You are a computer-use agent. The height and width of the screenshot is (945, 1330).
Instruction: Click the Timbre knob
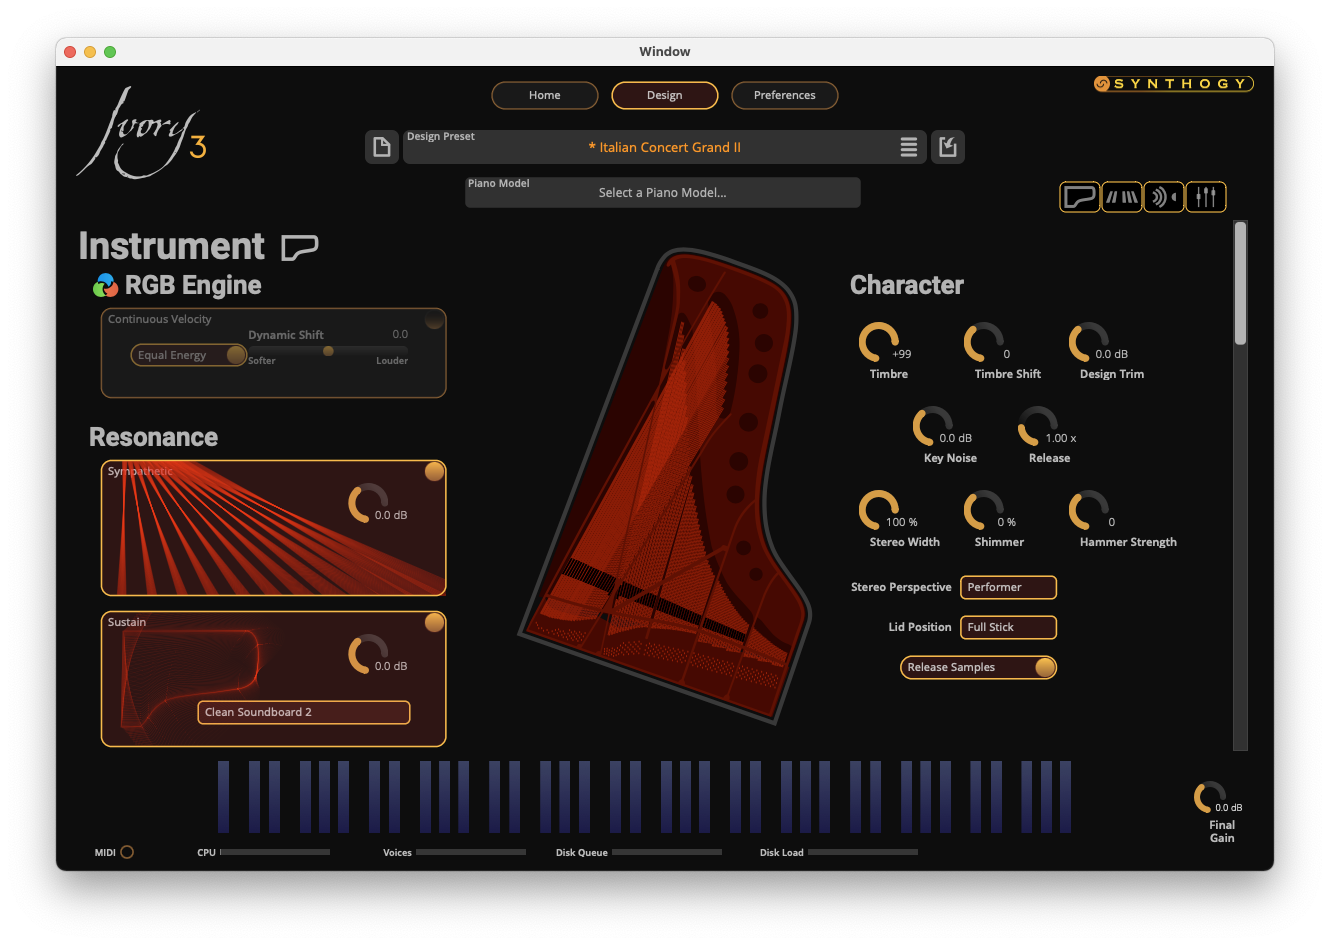[x=878, y=342]
